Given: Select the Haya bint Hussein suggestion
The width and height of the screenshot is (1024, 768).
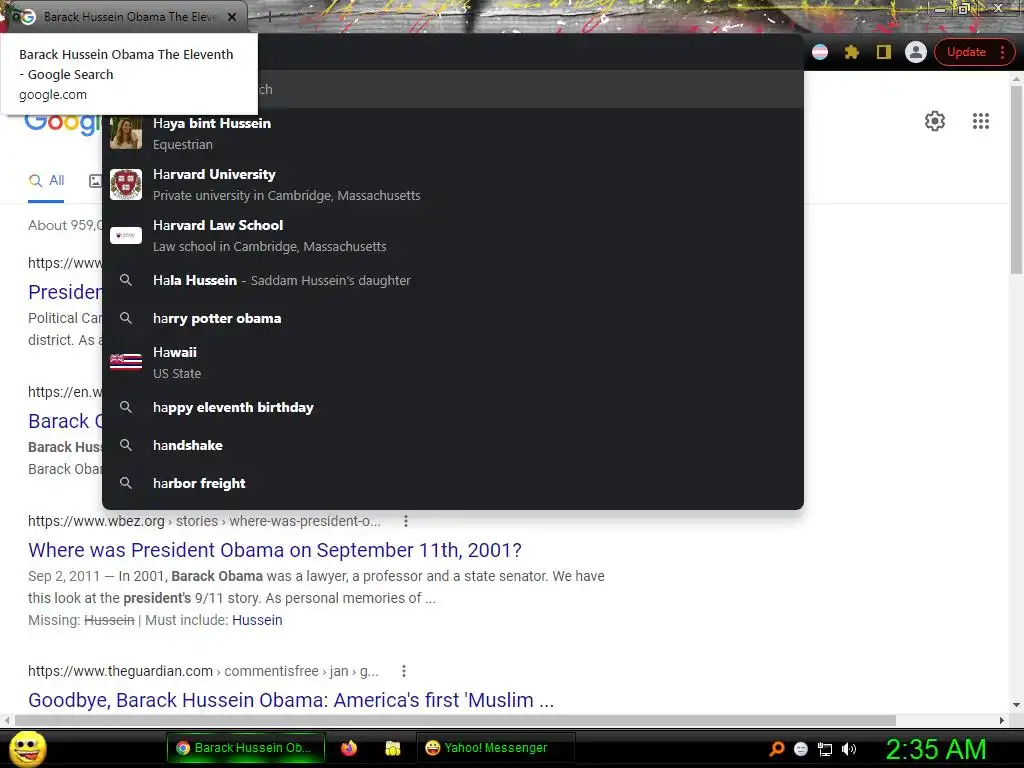Looking at the screenshot, I should point(453,133).
